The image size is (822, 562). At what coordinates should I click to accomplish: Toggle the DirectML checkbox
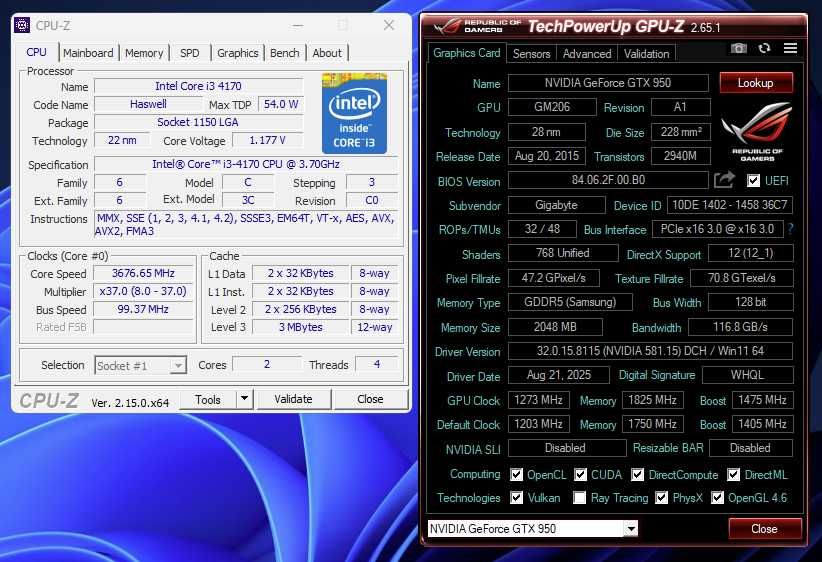click(733, 475)
